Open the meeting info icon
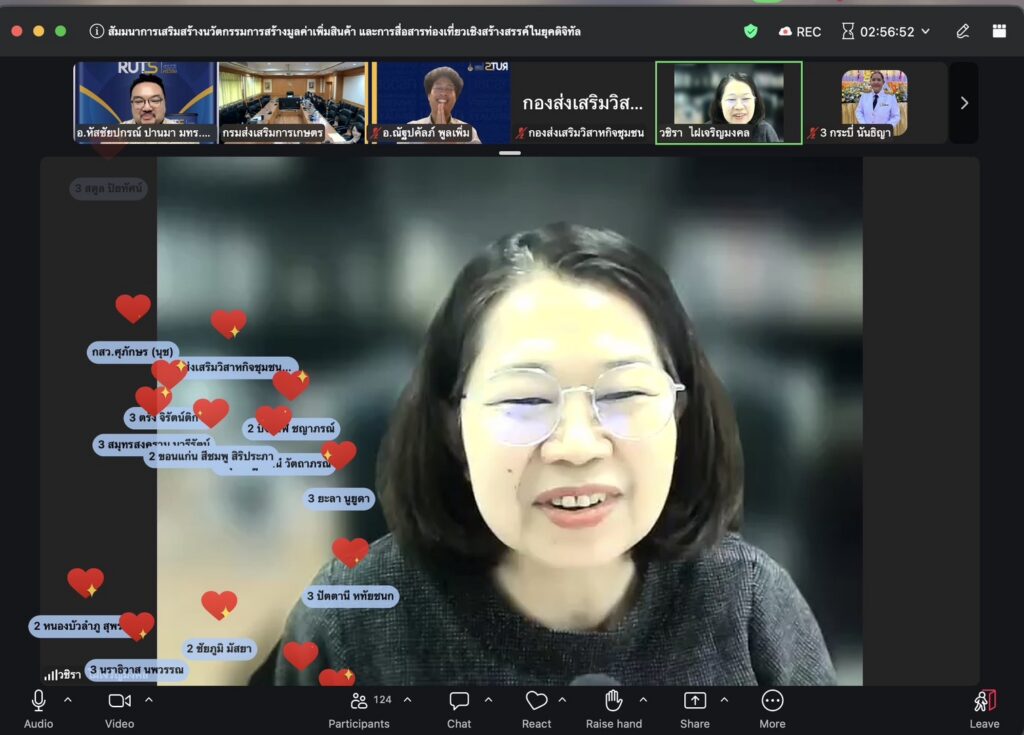The height and width of the screenshot is (735, 1024). (x=97, y=31)
